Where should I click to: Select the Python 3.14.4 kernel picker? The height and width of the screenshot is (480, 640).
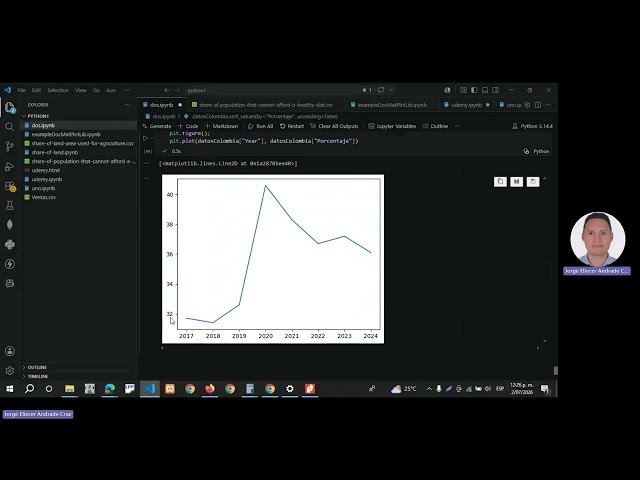(x=532, y=126)
